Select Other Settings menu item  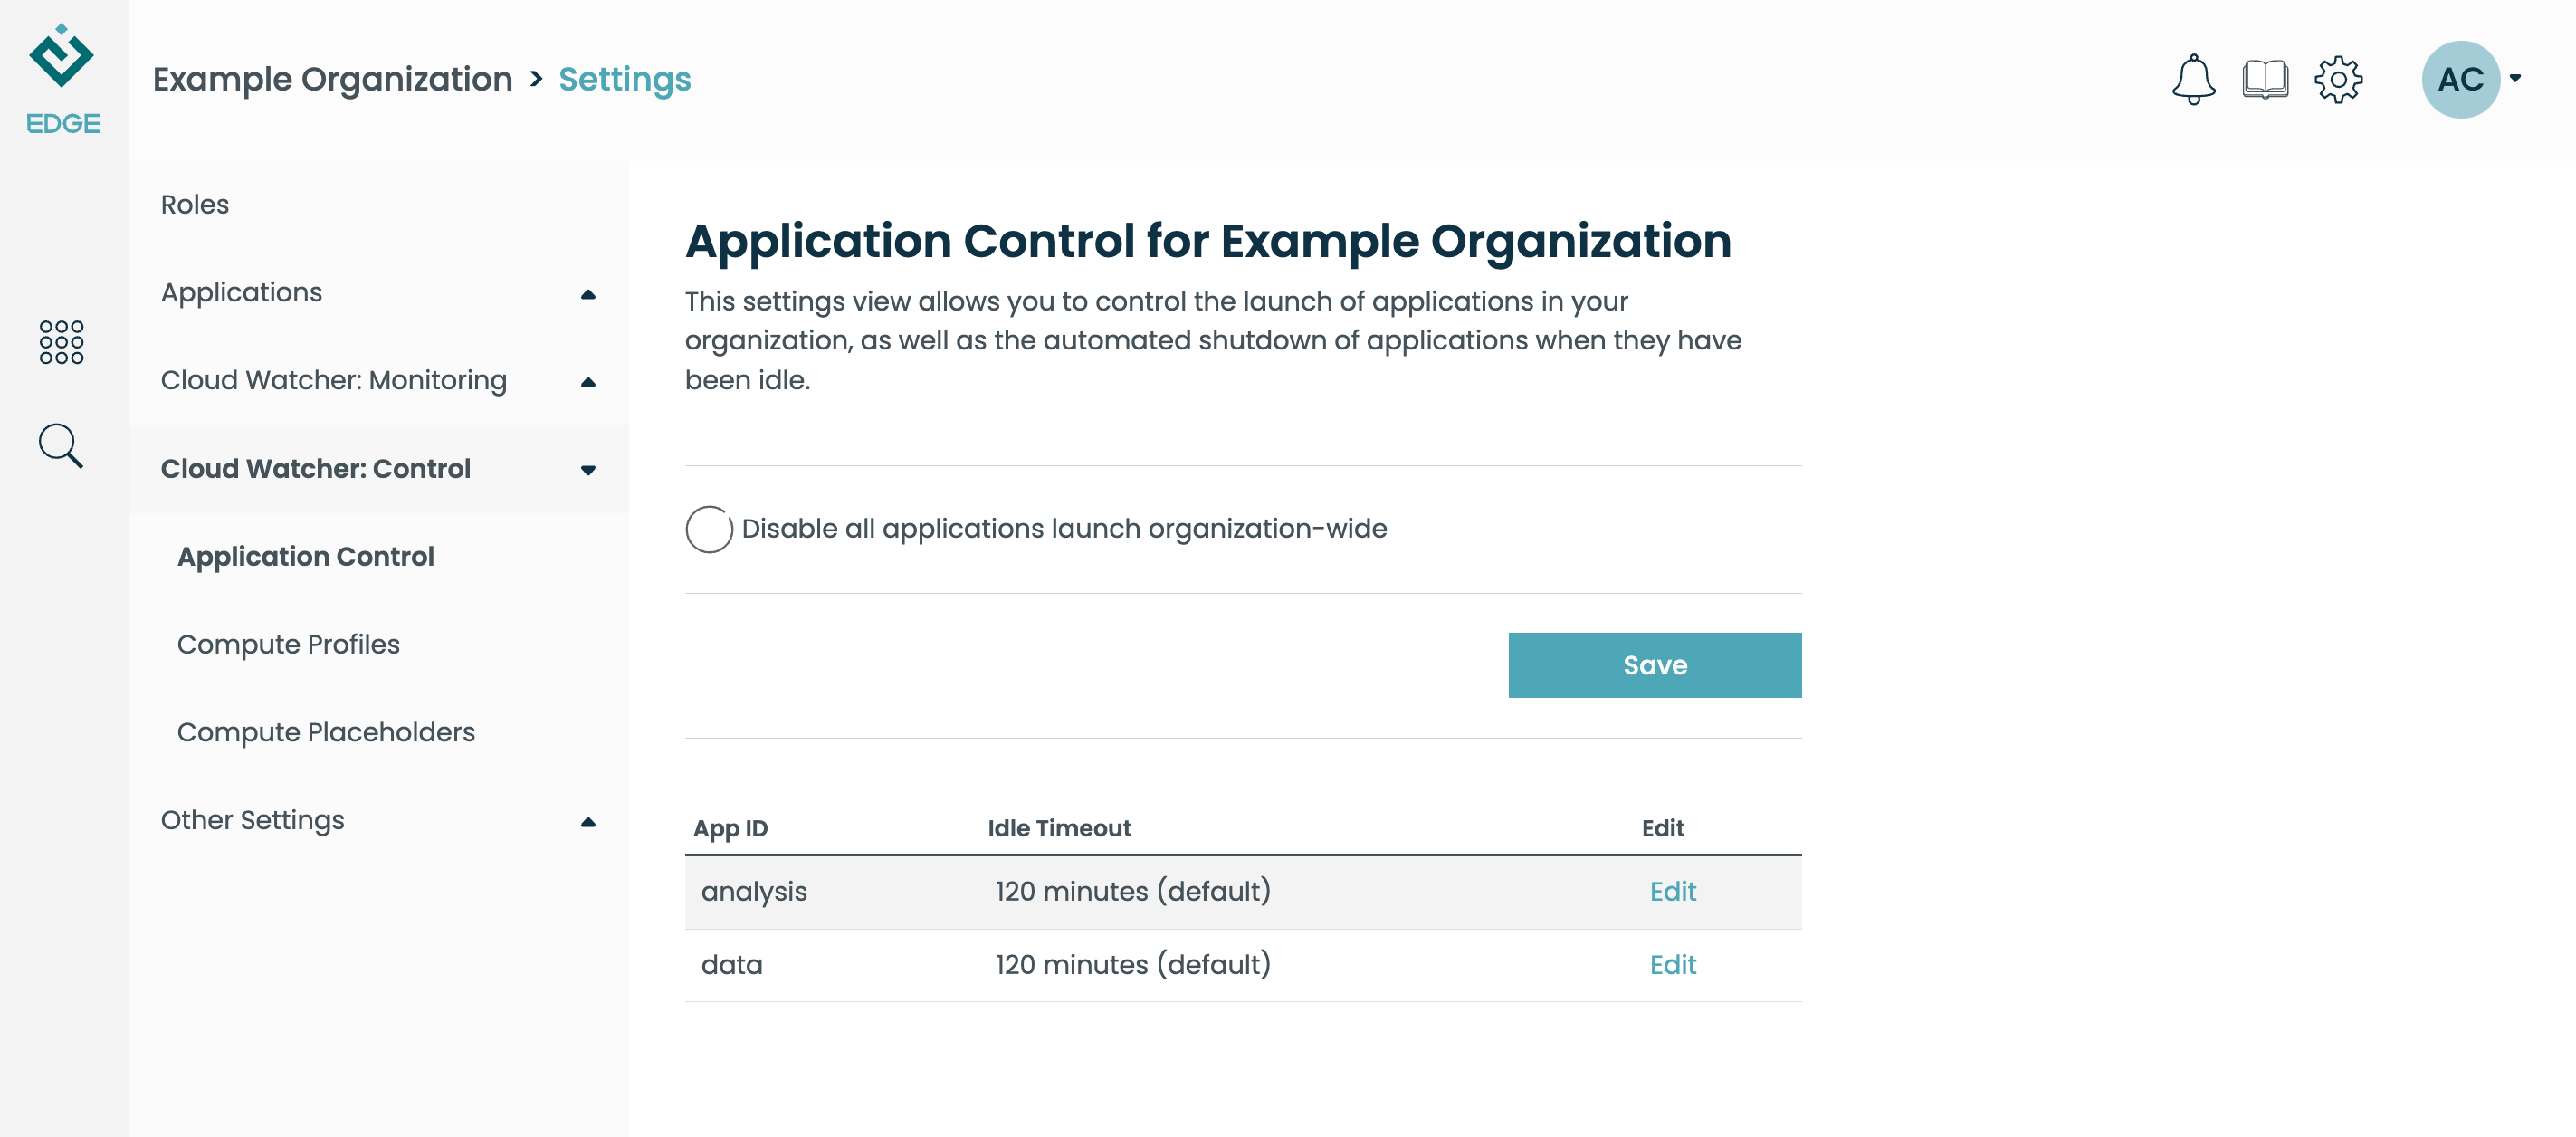pyautogui.click(x=252, y=820)
